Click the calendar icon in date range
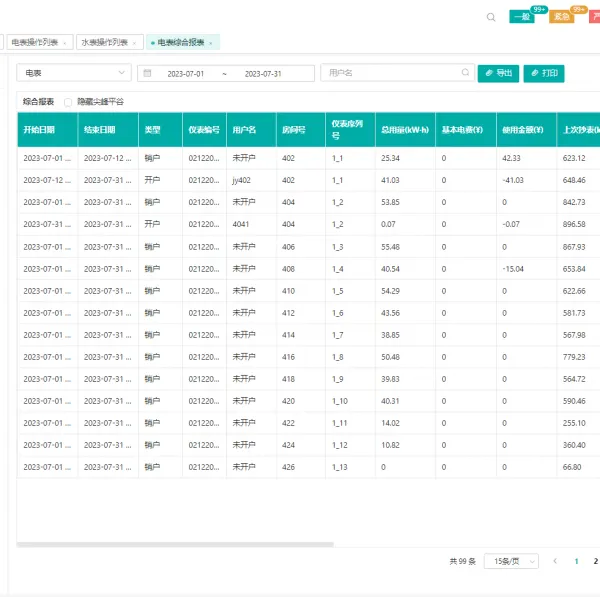 pyautogui.click(x=147, y=73)
